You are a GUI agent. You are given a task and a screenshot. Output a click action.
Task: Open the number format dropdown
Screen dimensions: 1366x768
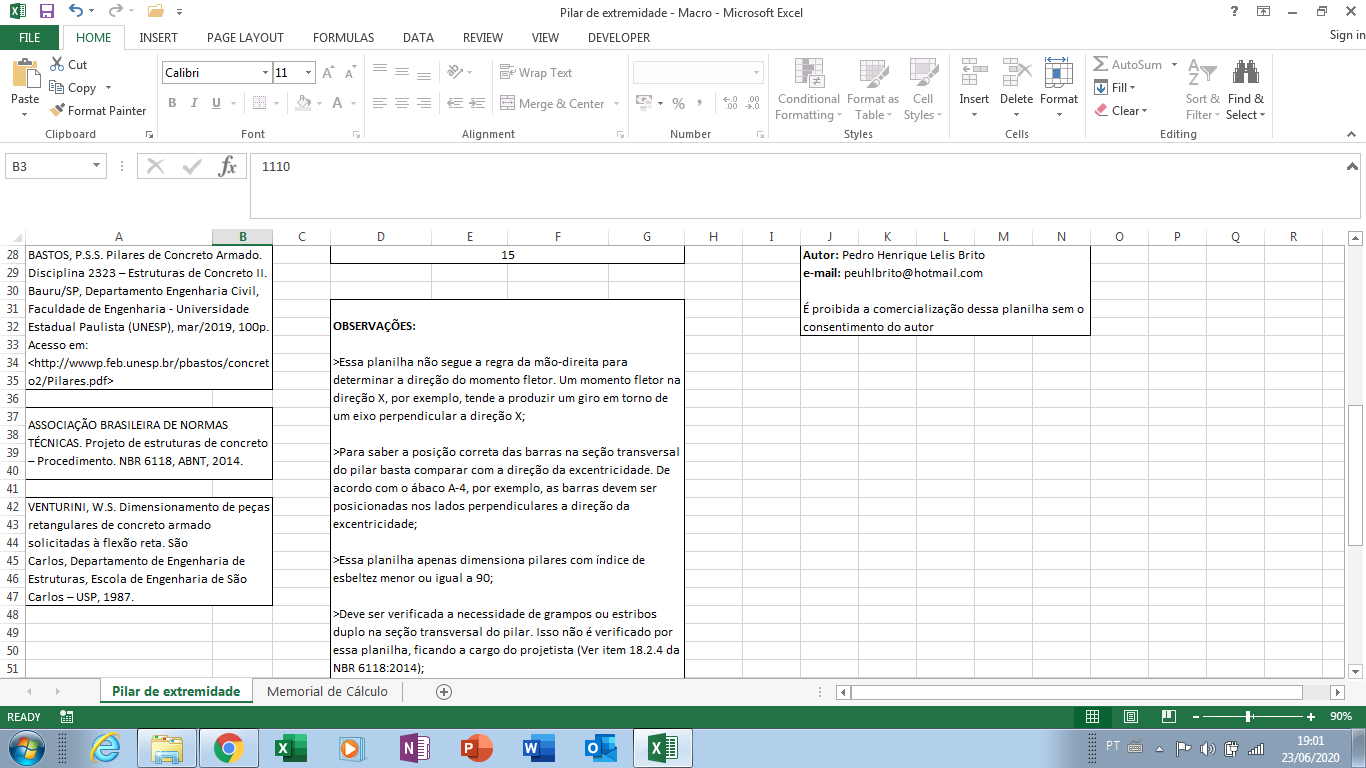(x=758, y=73)
